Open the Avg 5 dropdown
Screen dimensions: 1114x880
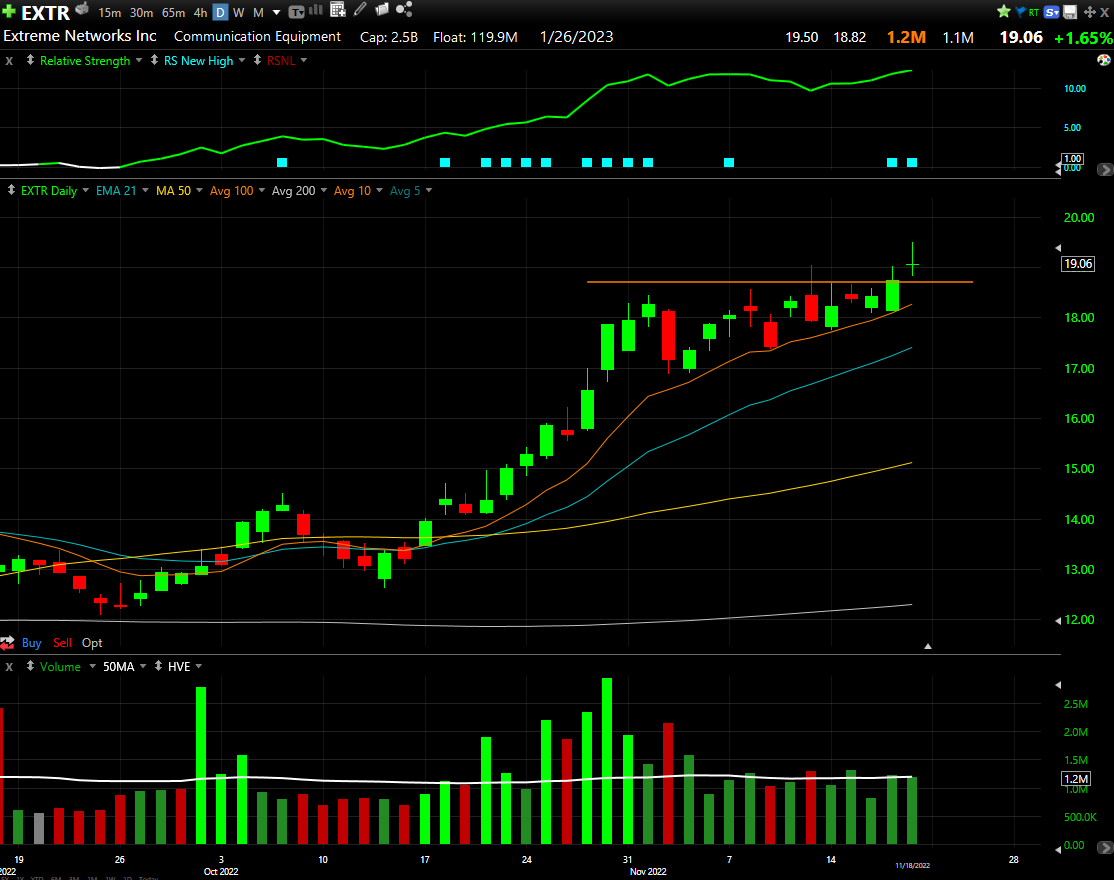428,190
